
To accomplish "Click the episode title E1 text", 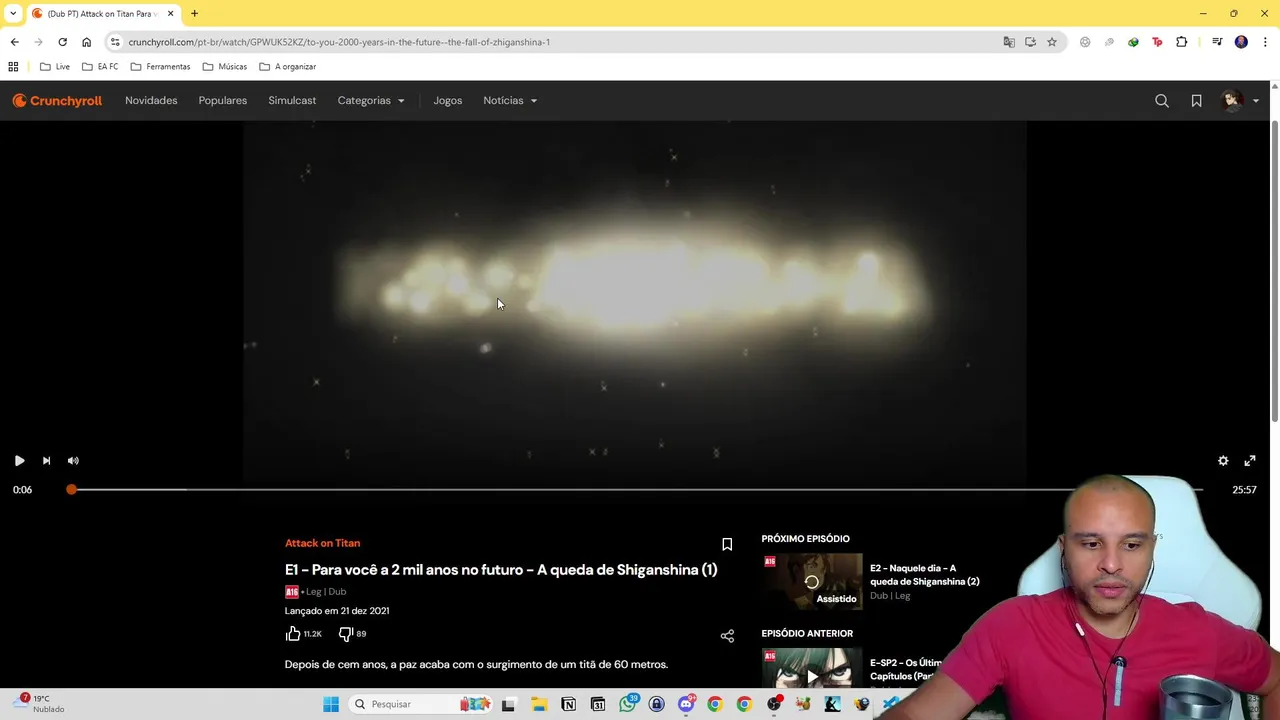I will coord(501,570).
